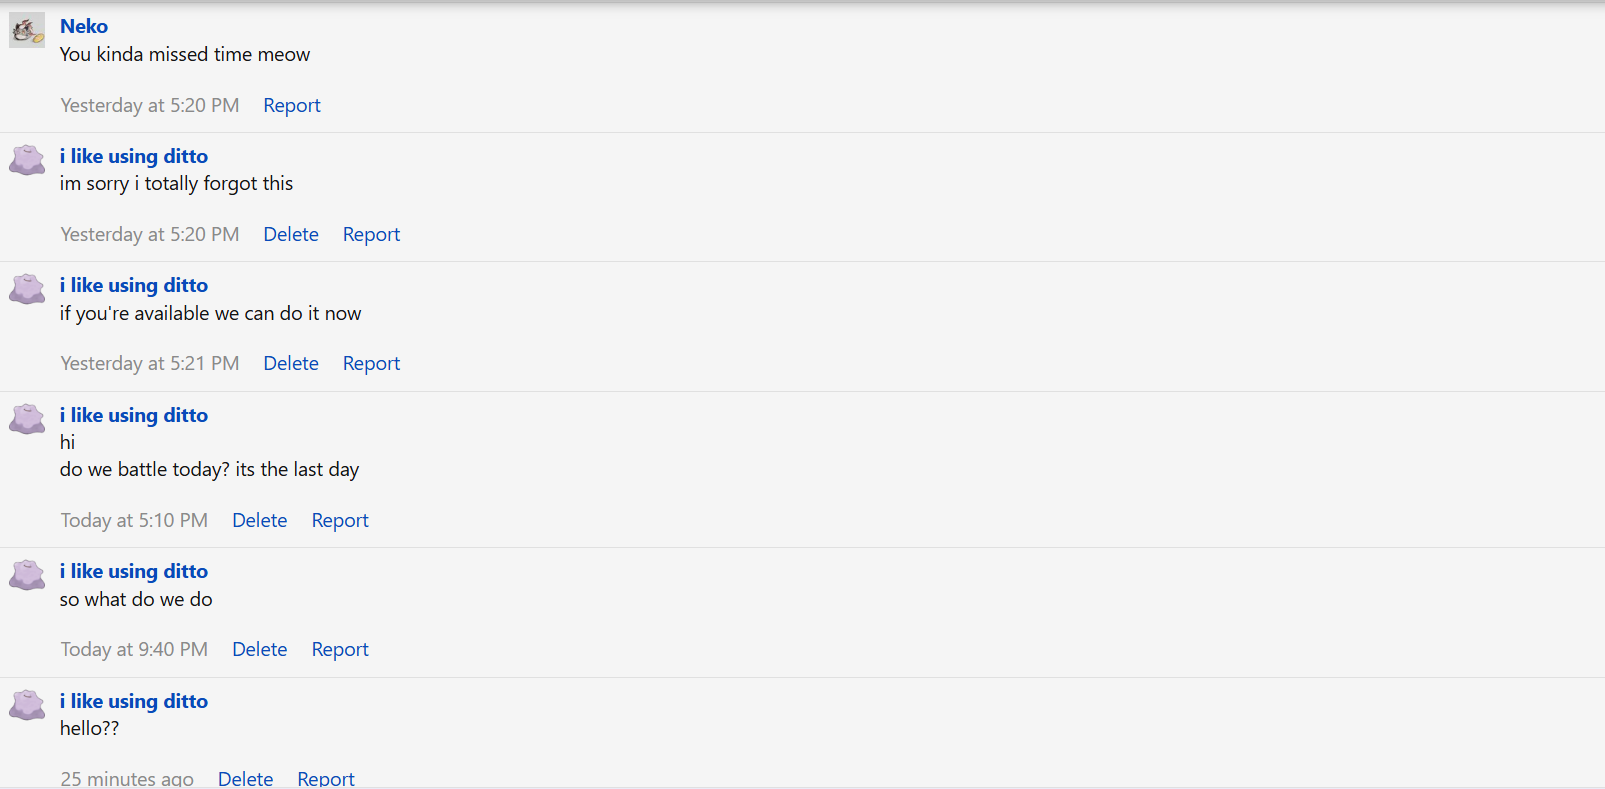This screenshot has height=789, width=1605.
Task: Click Neko's cat avatar icon
Action: pos(27,30)
